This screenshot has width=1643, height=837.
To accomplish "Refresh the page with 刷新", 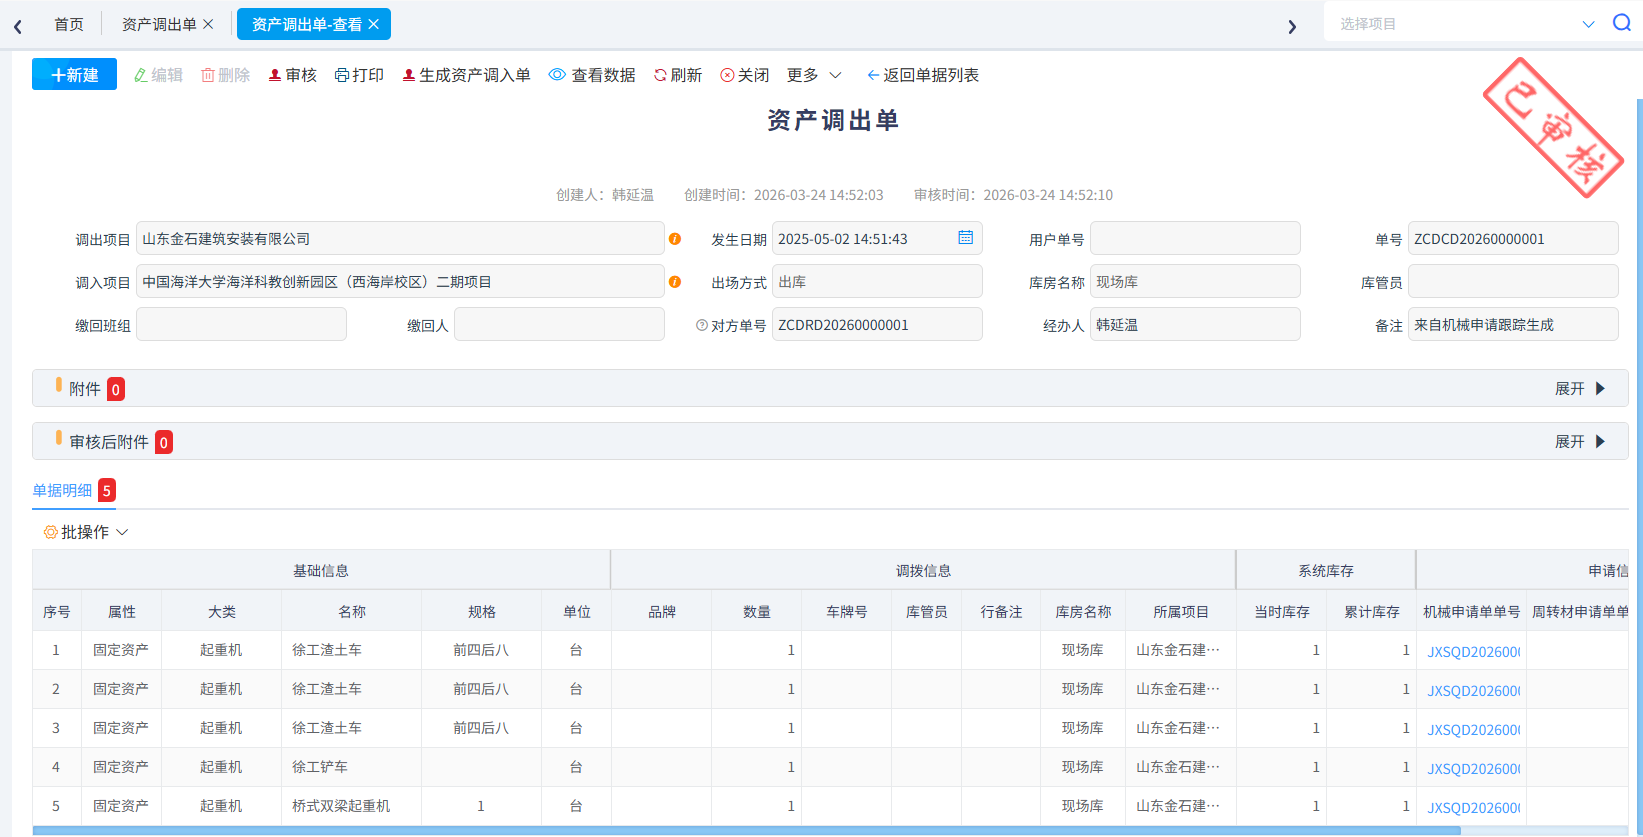I will point(678,75).
